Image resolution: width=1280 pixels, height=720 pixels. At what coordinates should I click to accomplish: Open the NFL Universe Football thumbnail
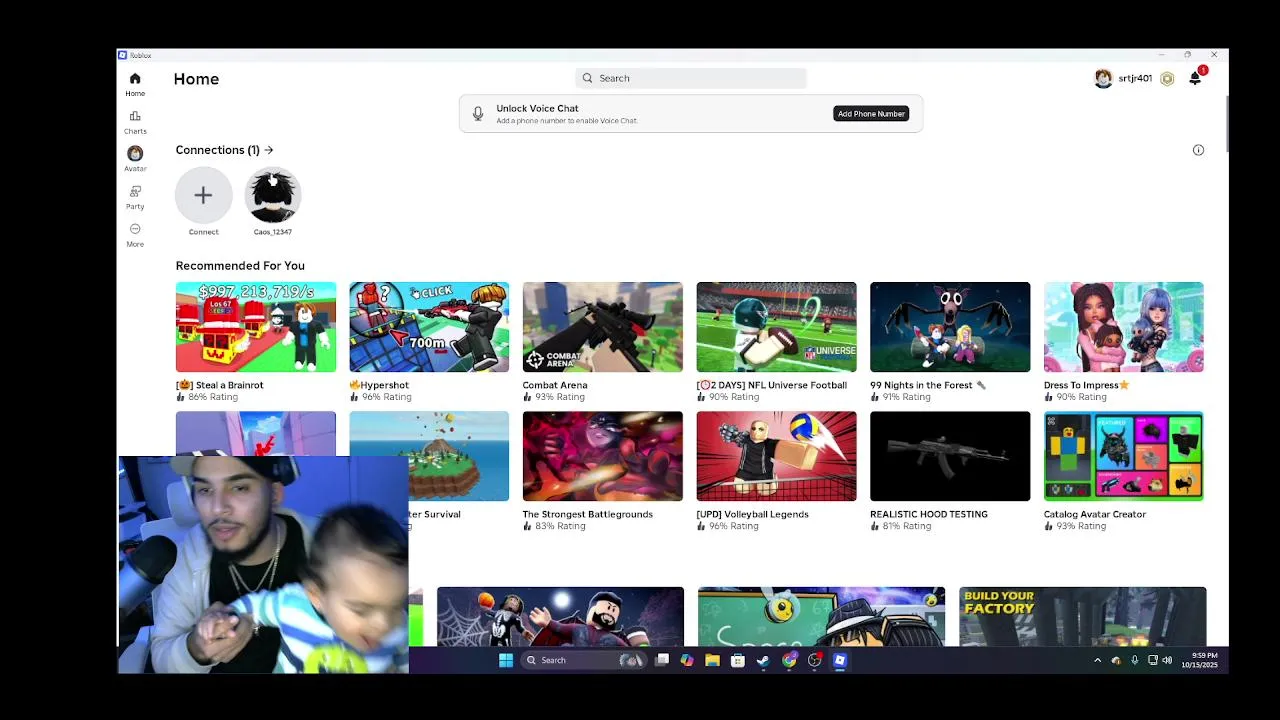[x=777, y=327]
